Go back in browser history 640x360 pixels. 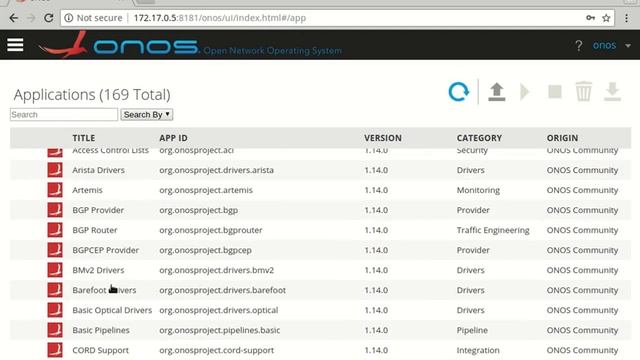click(x=13, y=18)
